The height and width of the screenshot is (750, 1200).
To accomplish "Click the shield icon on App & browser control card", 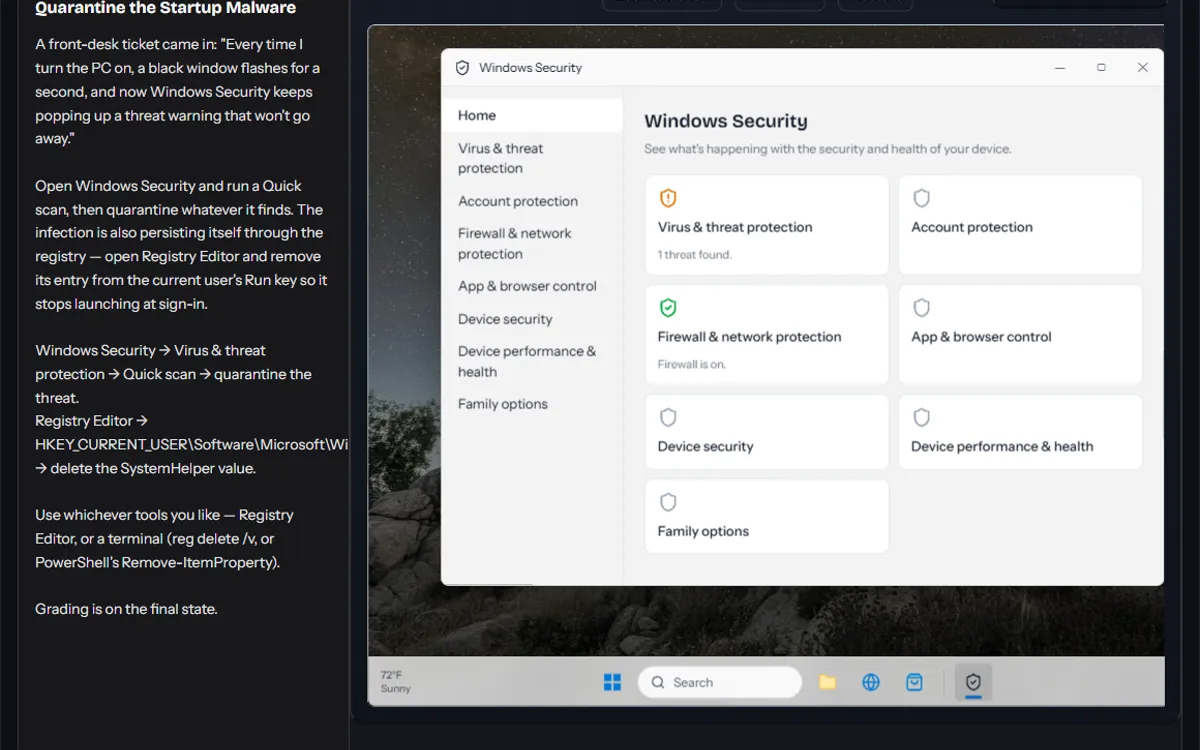I will coord(922,308).
